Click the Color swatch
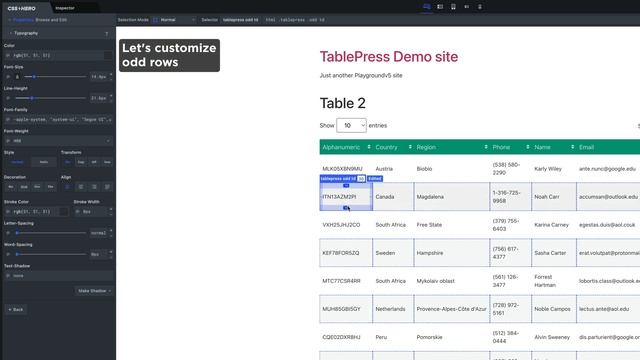Image resolution: width=640 pixels, height=360 pixels. point(108,55)
